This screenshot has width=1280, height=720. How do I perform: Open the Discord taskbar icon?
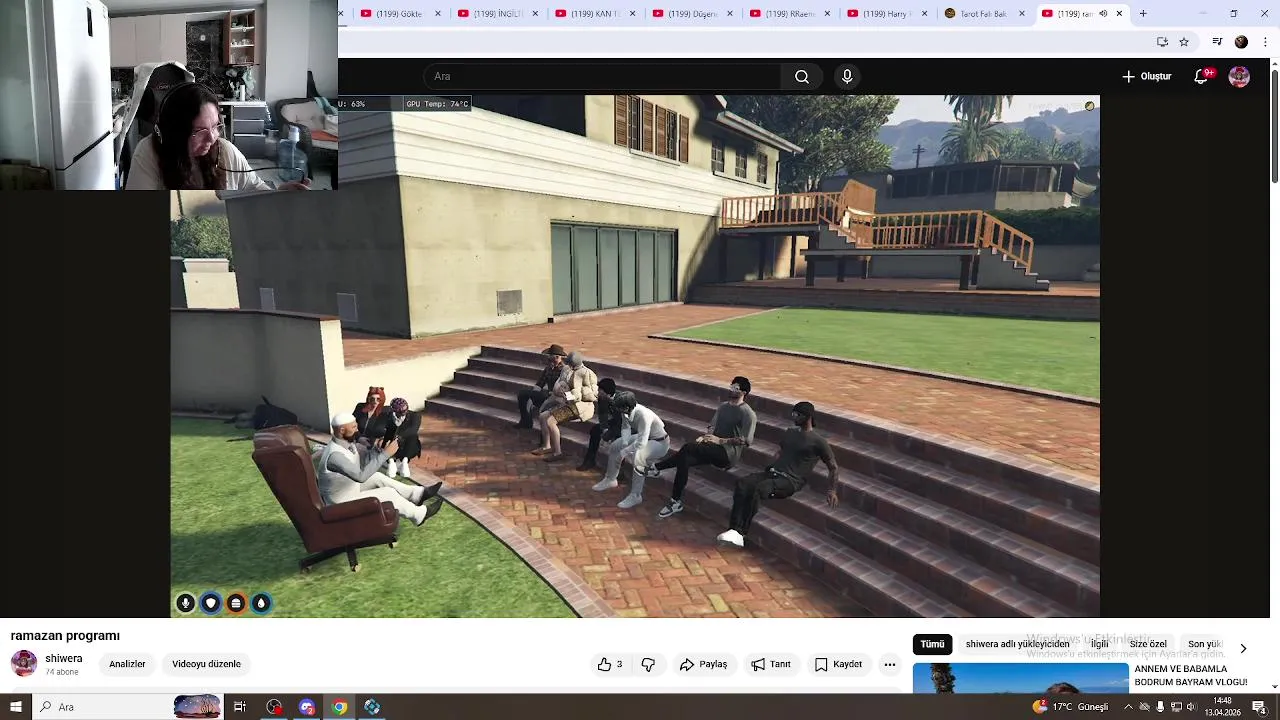coord(307,707)
